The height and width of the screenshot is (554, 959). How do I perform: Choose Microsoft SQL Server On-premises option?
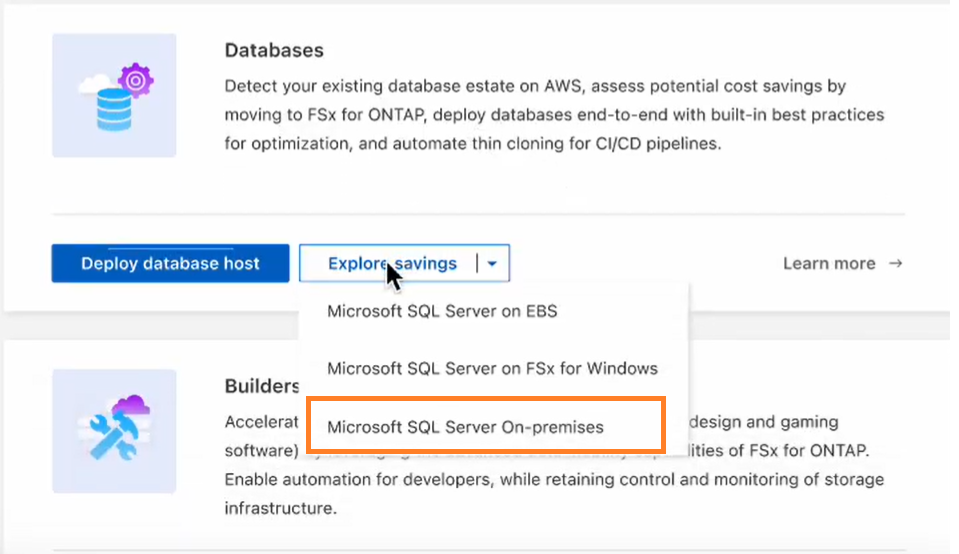coord(465,427)
